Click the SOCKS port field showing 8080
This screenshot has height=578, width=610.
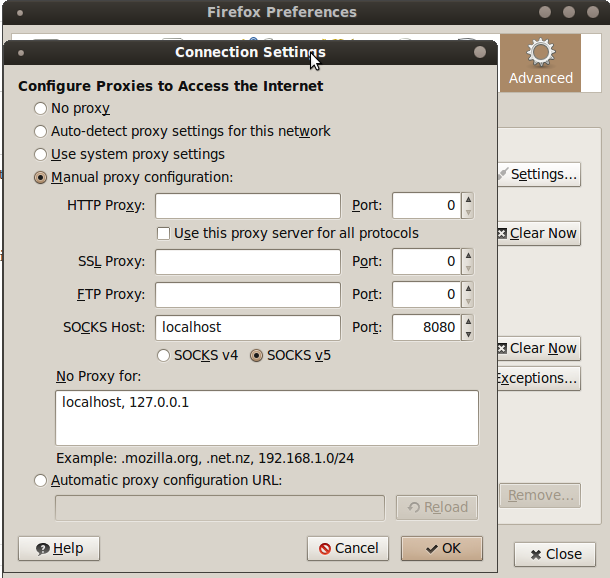[426, 328]
